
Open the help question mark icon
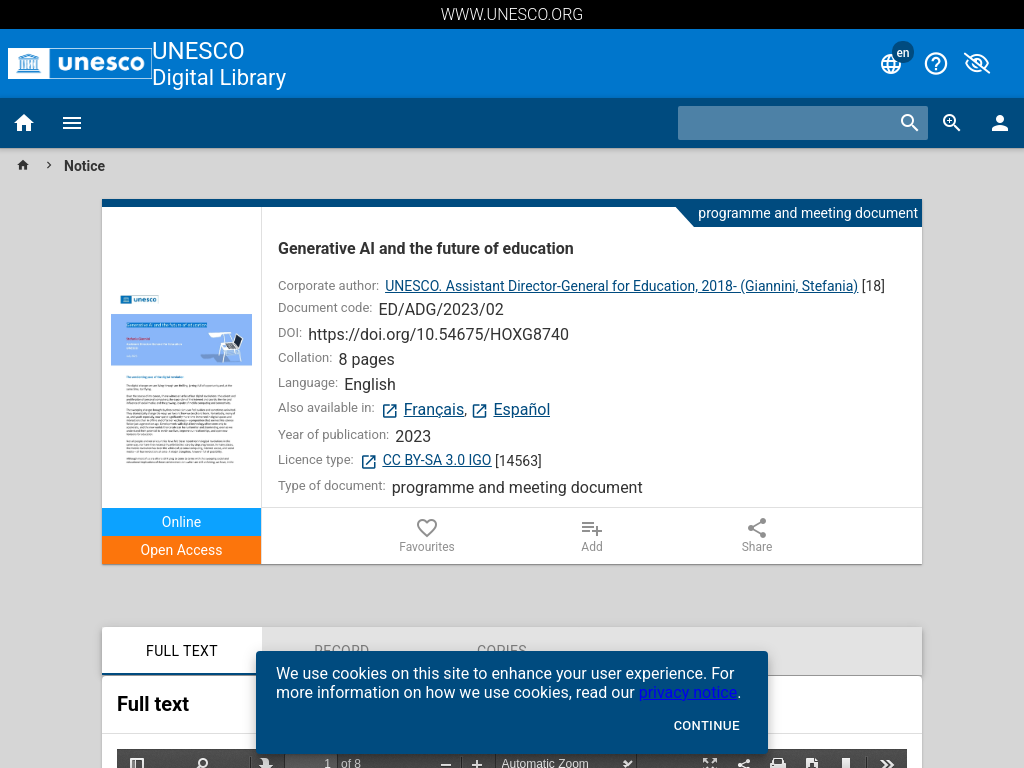click(936, 64)
